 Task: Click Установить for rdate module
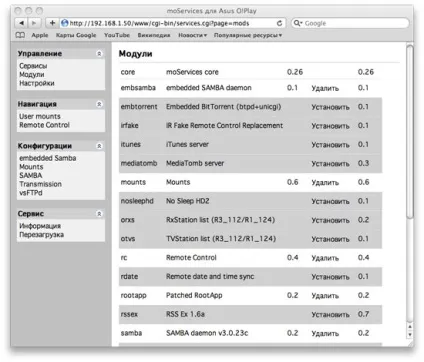click(x=330, y=277)
